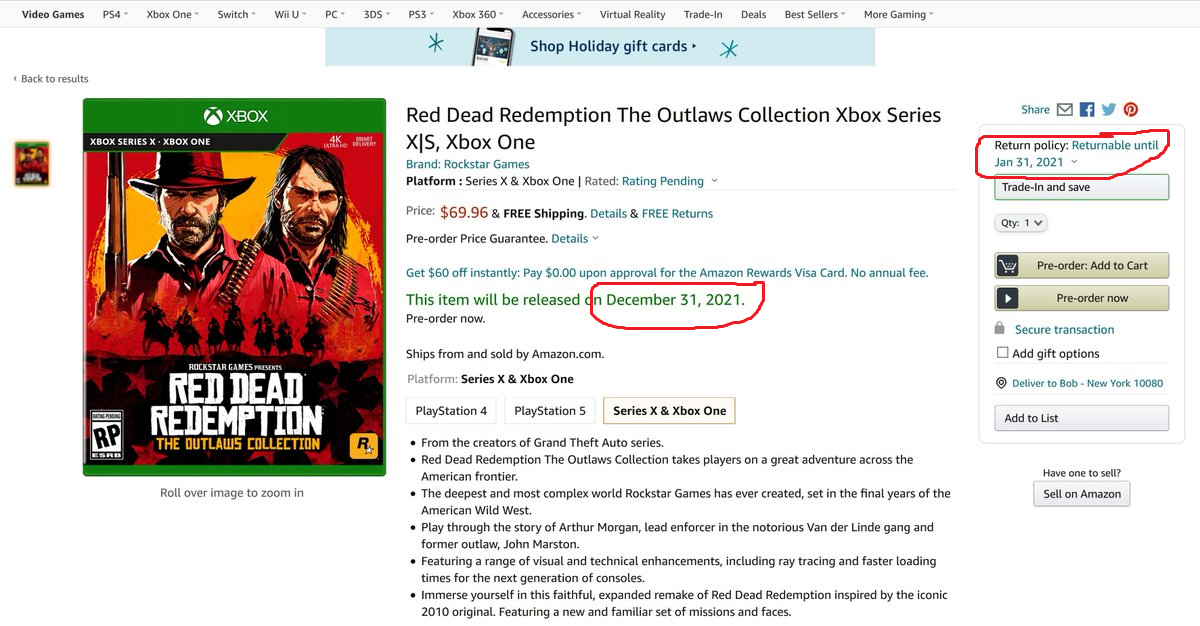Screen dimensions: 1200x626
Task: Expand the Return policy details
Action: 1072,161
